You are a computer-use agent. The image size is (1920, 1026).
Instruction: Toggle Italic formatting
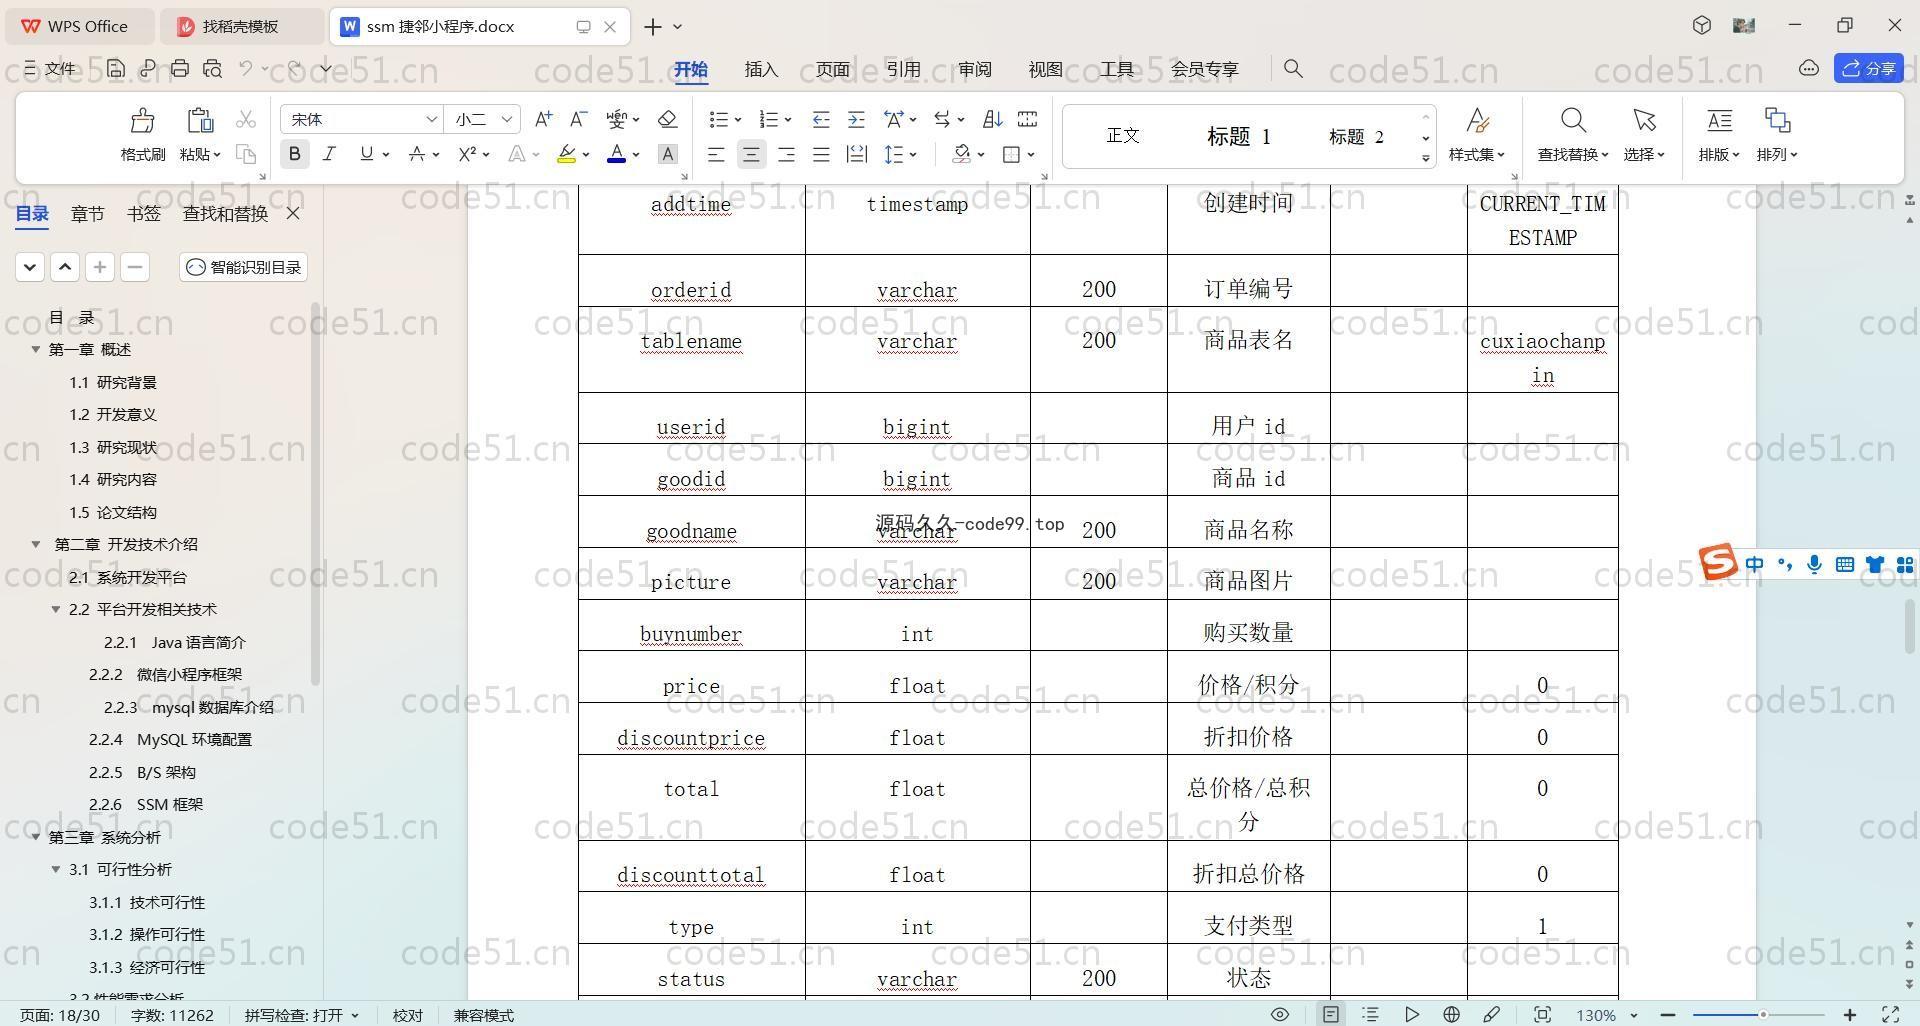click(329, 154)
